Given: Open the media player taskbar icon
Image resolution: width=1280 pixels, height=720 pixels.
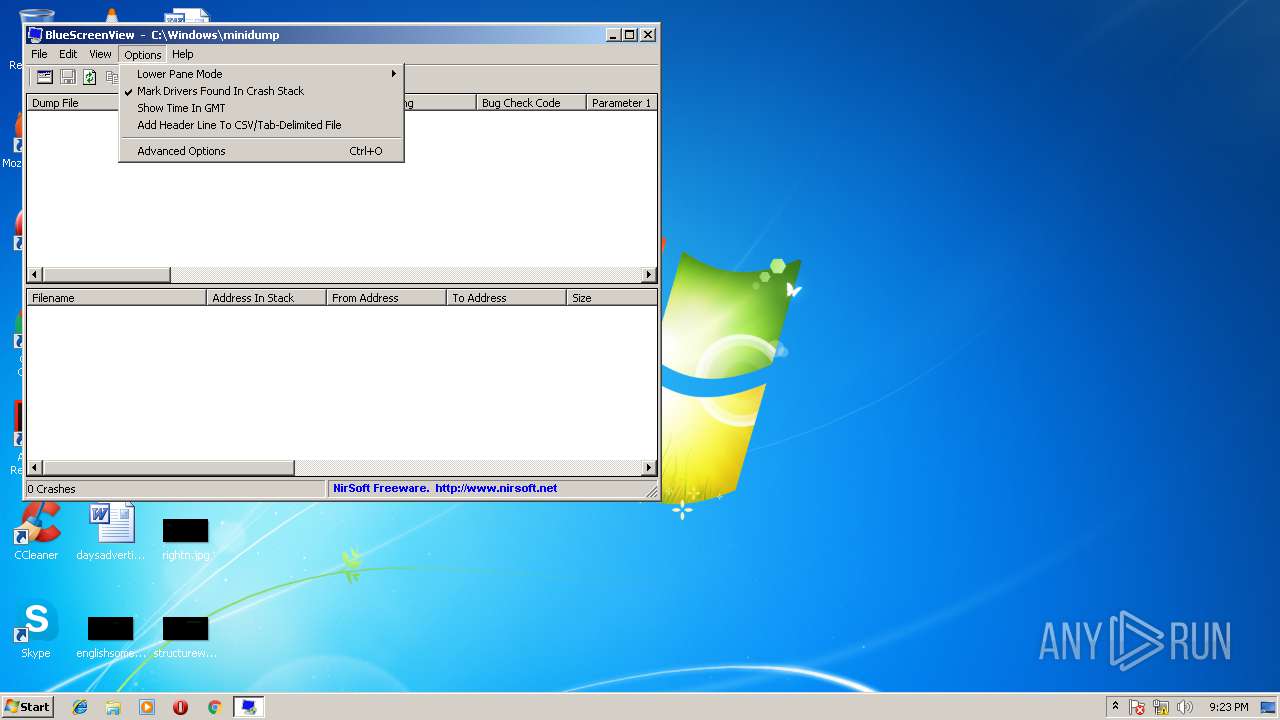Looking at the screenshot, I should click(x=147, y=707).
